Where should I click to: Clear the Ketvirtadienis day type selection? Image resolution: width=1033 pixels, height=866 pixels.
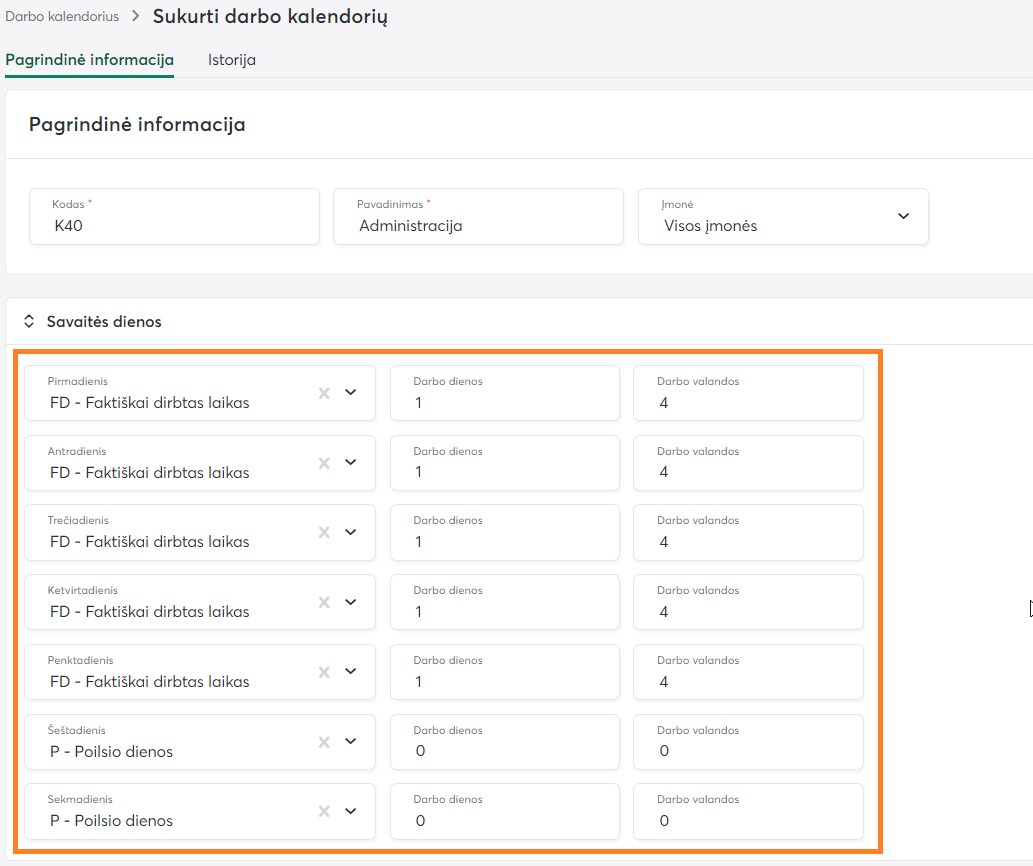click(x=324, y=602)
